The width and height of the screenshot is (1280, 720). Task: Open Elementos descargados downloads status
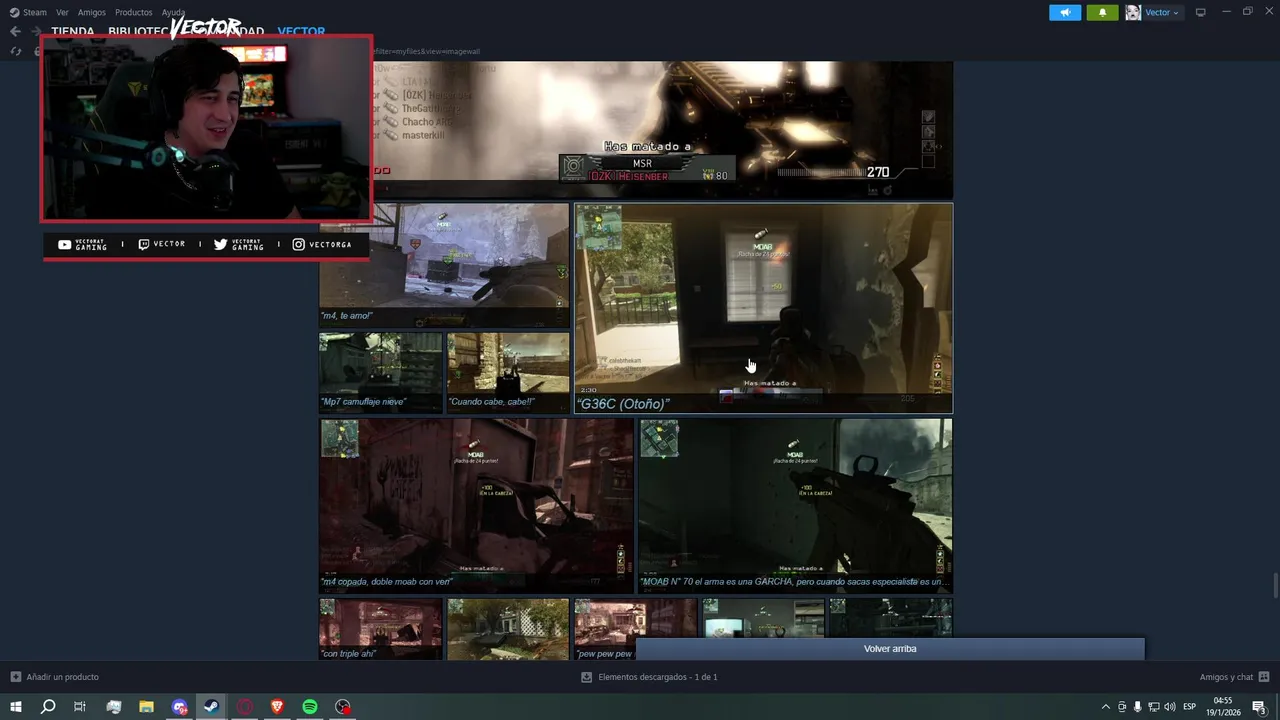pos(657,677)
